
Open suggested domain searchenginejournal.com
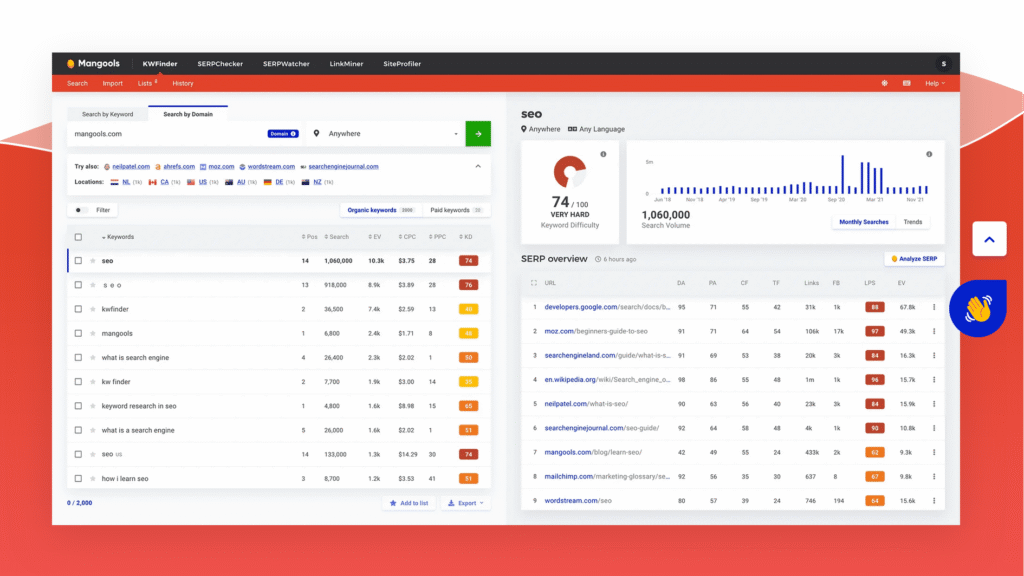coord(344,167)
